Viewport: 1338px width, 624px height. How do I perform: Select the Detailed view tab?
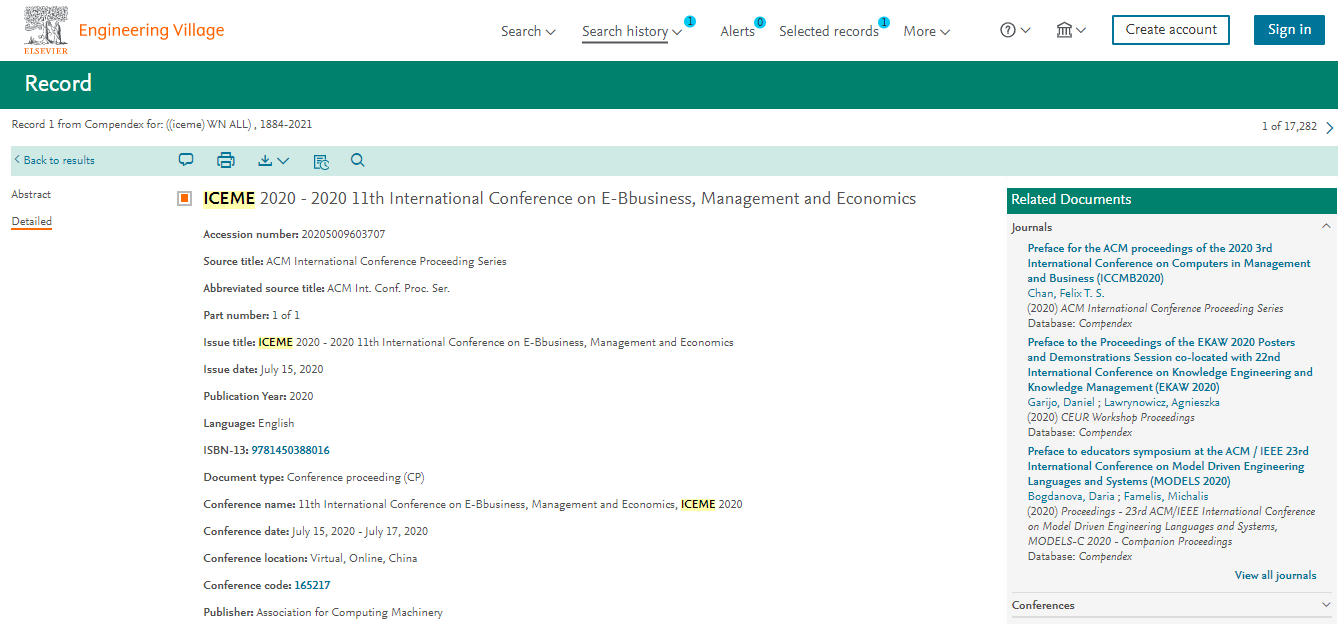coord(32,221)
